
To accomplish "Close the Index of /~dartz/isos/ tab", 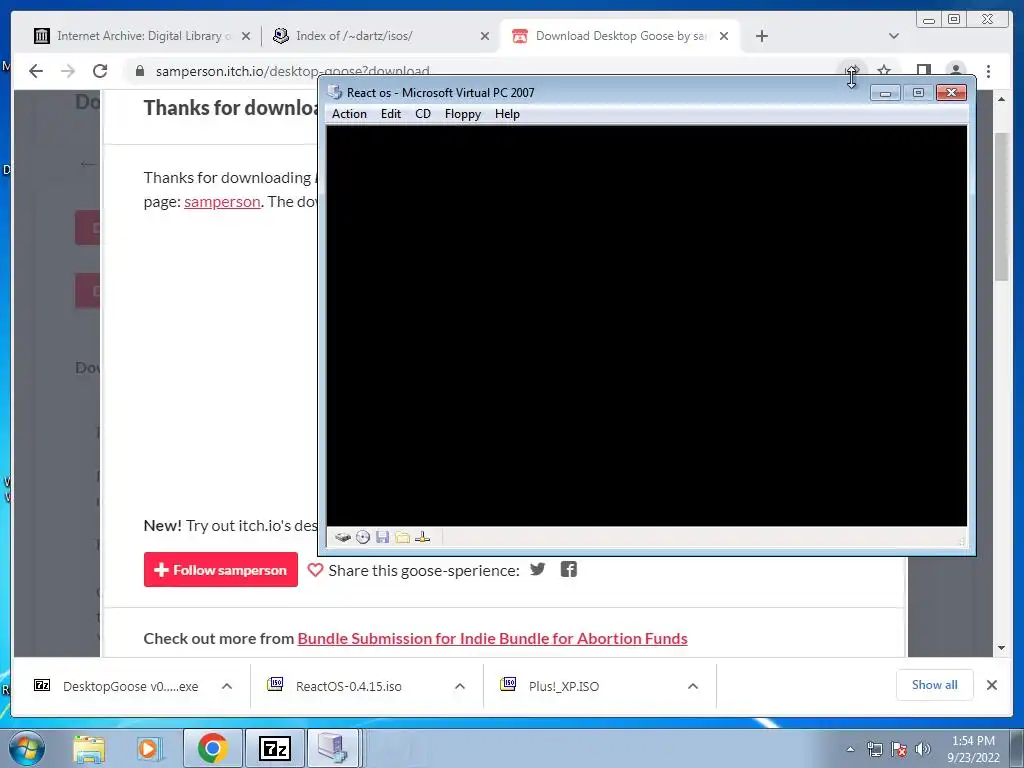I will [x=485, y=37].
